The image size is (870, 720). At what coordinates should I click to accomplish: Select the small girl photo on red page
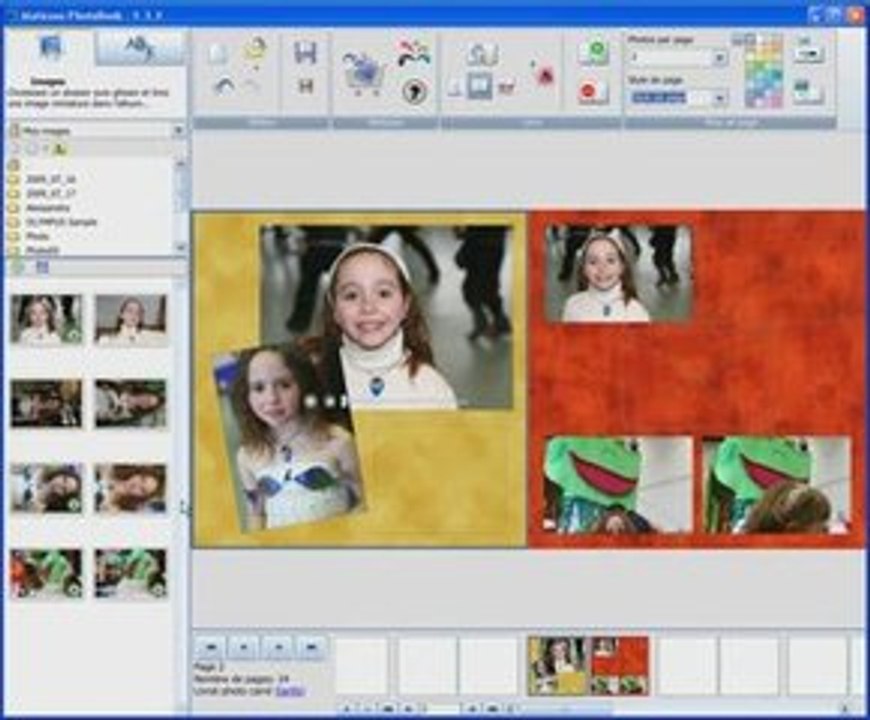618,273
